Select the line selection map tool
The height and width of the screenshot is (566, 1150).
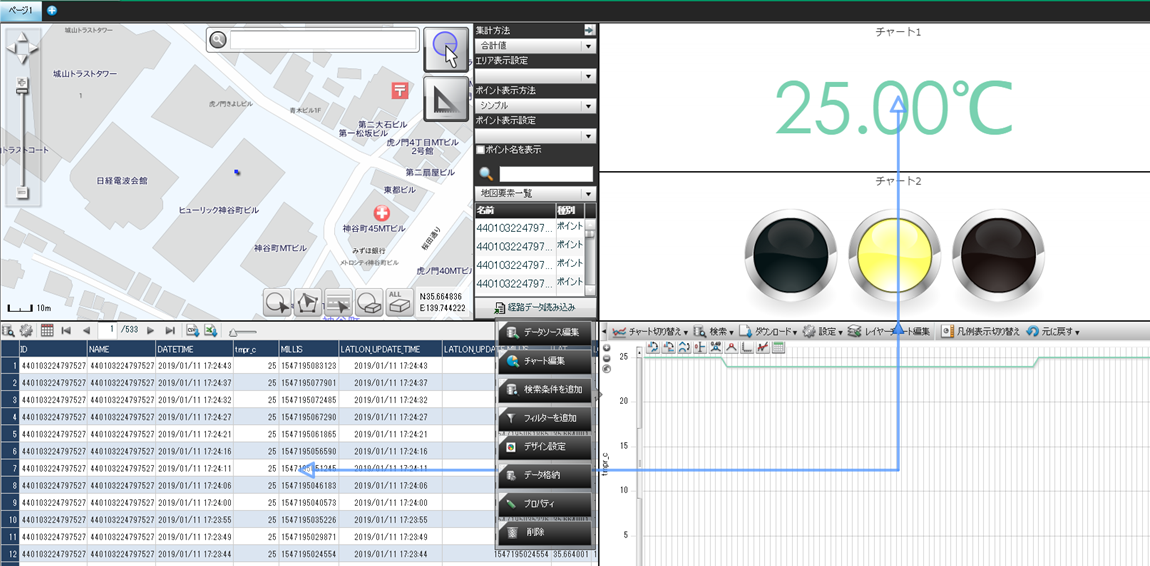click(339, 303)
